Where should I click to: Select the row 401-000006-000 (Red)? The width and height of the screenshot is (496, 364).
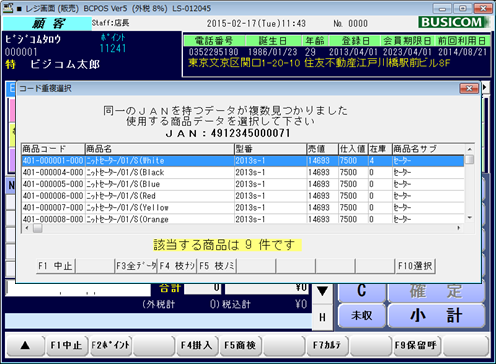pyautogui.click(x=243, y=196)
